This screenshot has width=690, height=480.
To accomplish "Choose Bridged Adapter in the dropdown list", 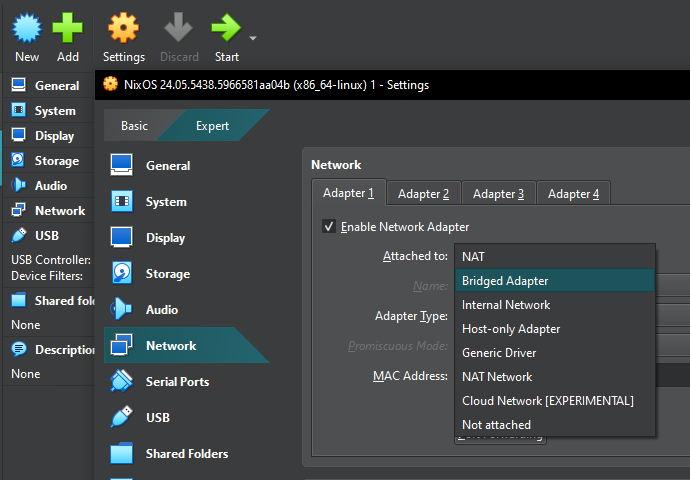I will tap(555, 281).
